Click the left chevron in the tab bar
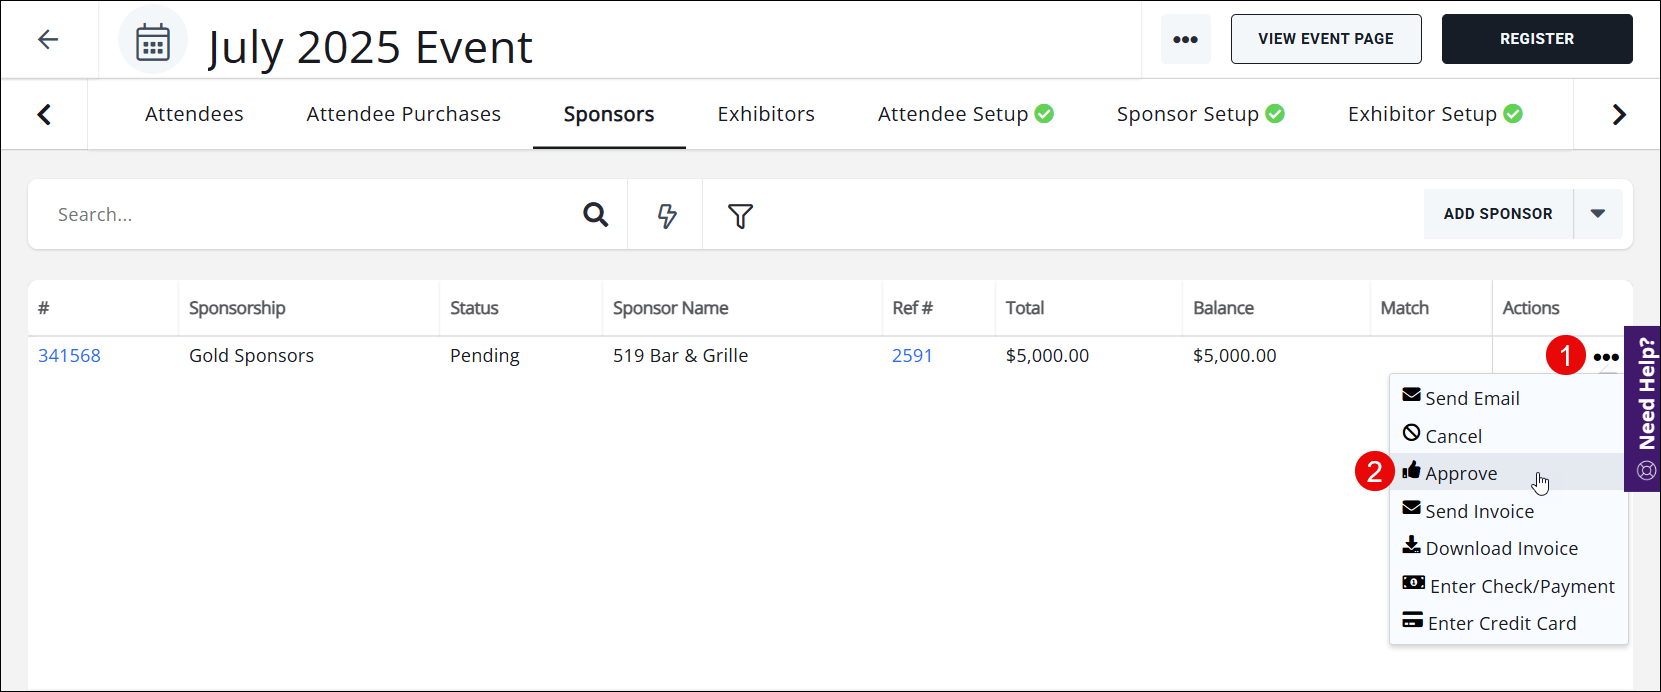The image size is (1661, 692). [44, 114]
